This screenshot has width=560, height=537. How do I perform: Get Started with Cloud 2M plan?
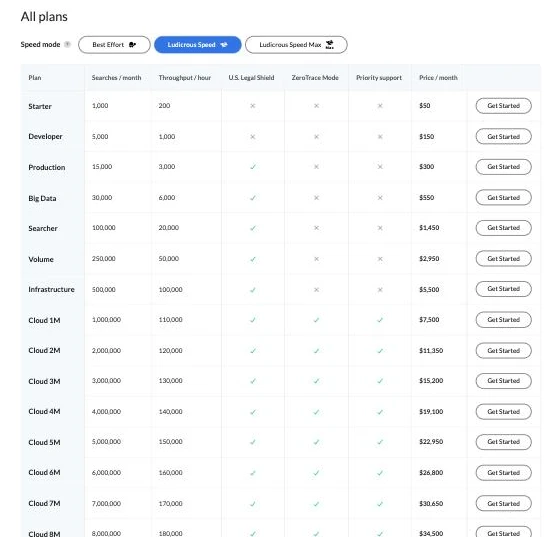tap(504, 351)
